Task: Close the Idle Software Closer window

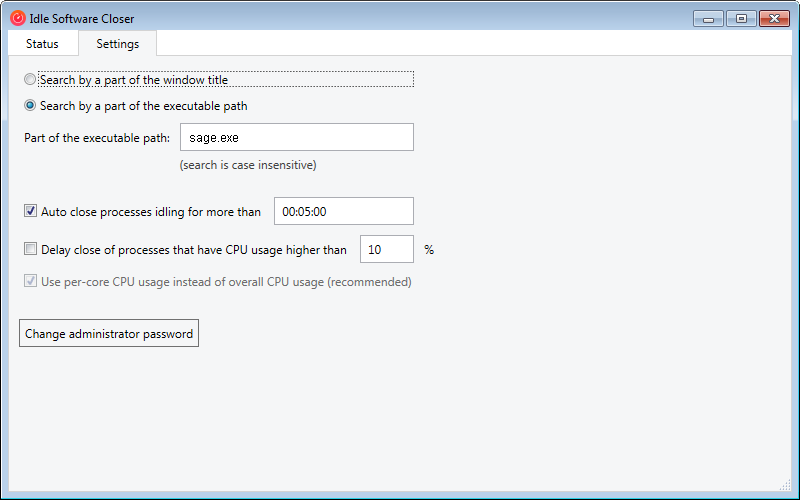Action: [x=774, y=19]
